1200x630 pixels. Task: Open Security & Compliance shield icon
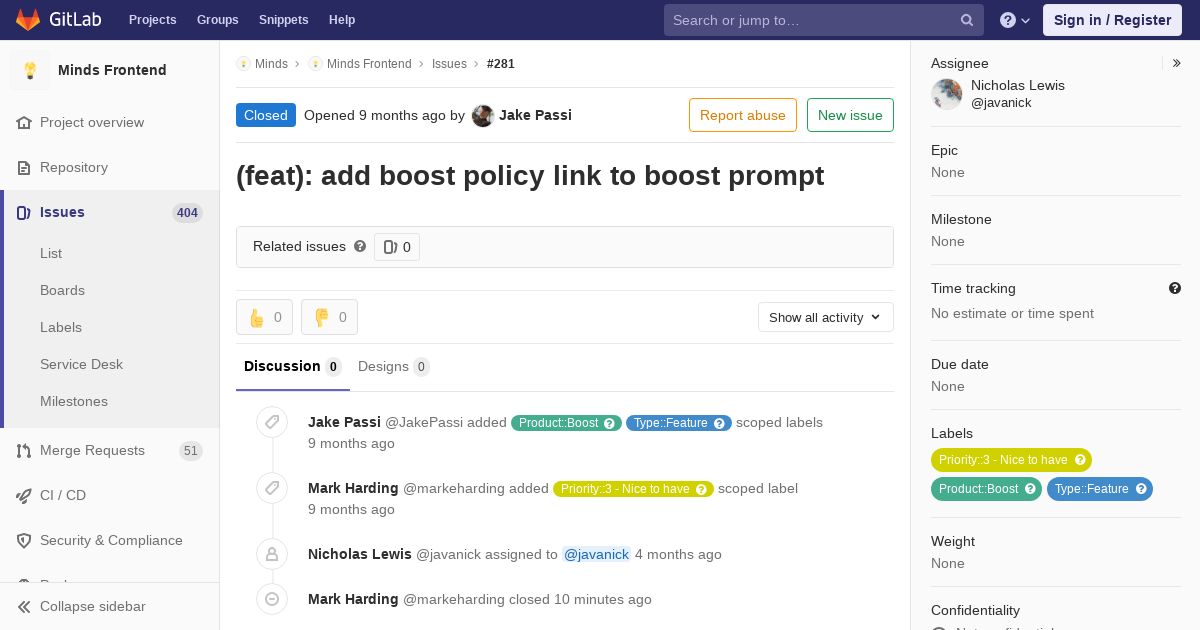click(24, 540)
